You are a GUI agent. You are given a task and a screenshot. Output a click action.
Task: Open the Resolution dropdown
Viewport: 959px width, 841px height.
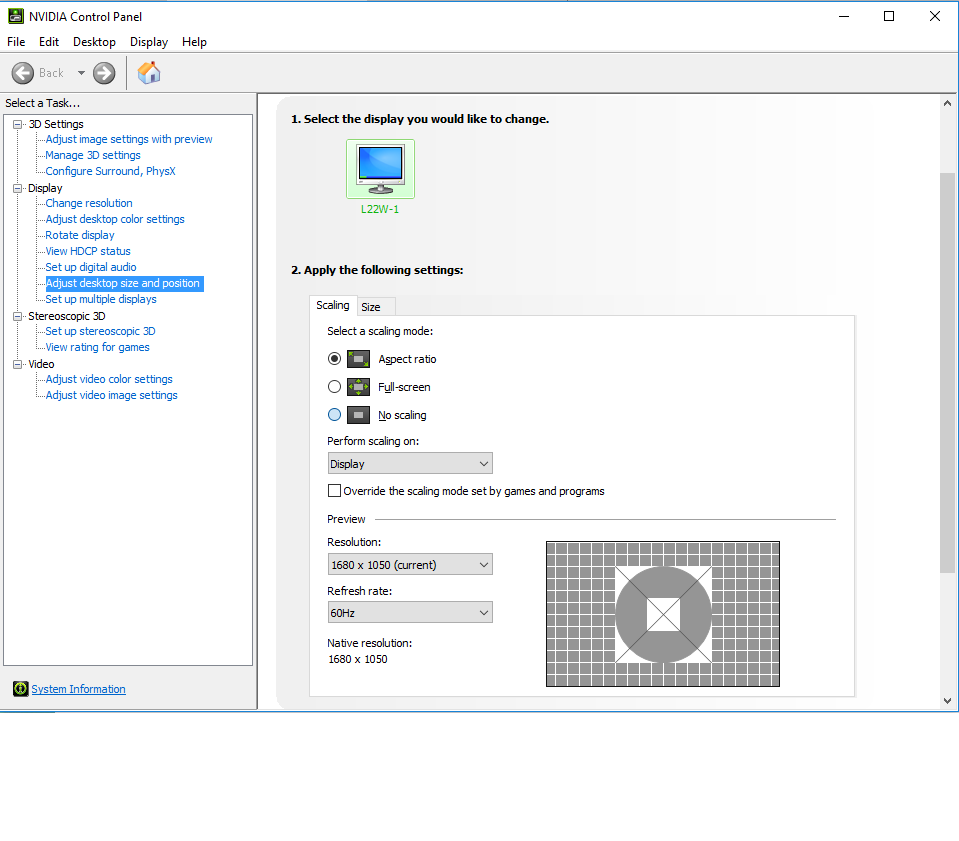tap(410, 565)
